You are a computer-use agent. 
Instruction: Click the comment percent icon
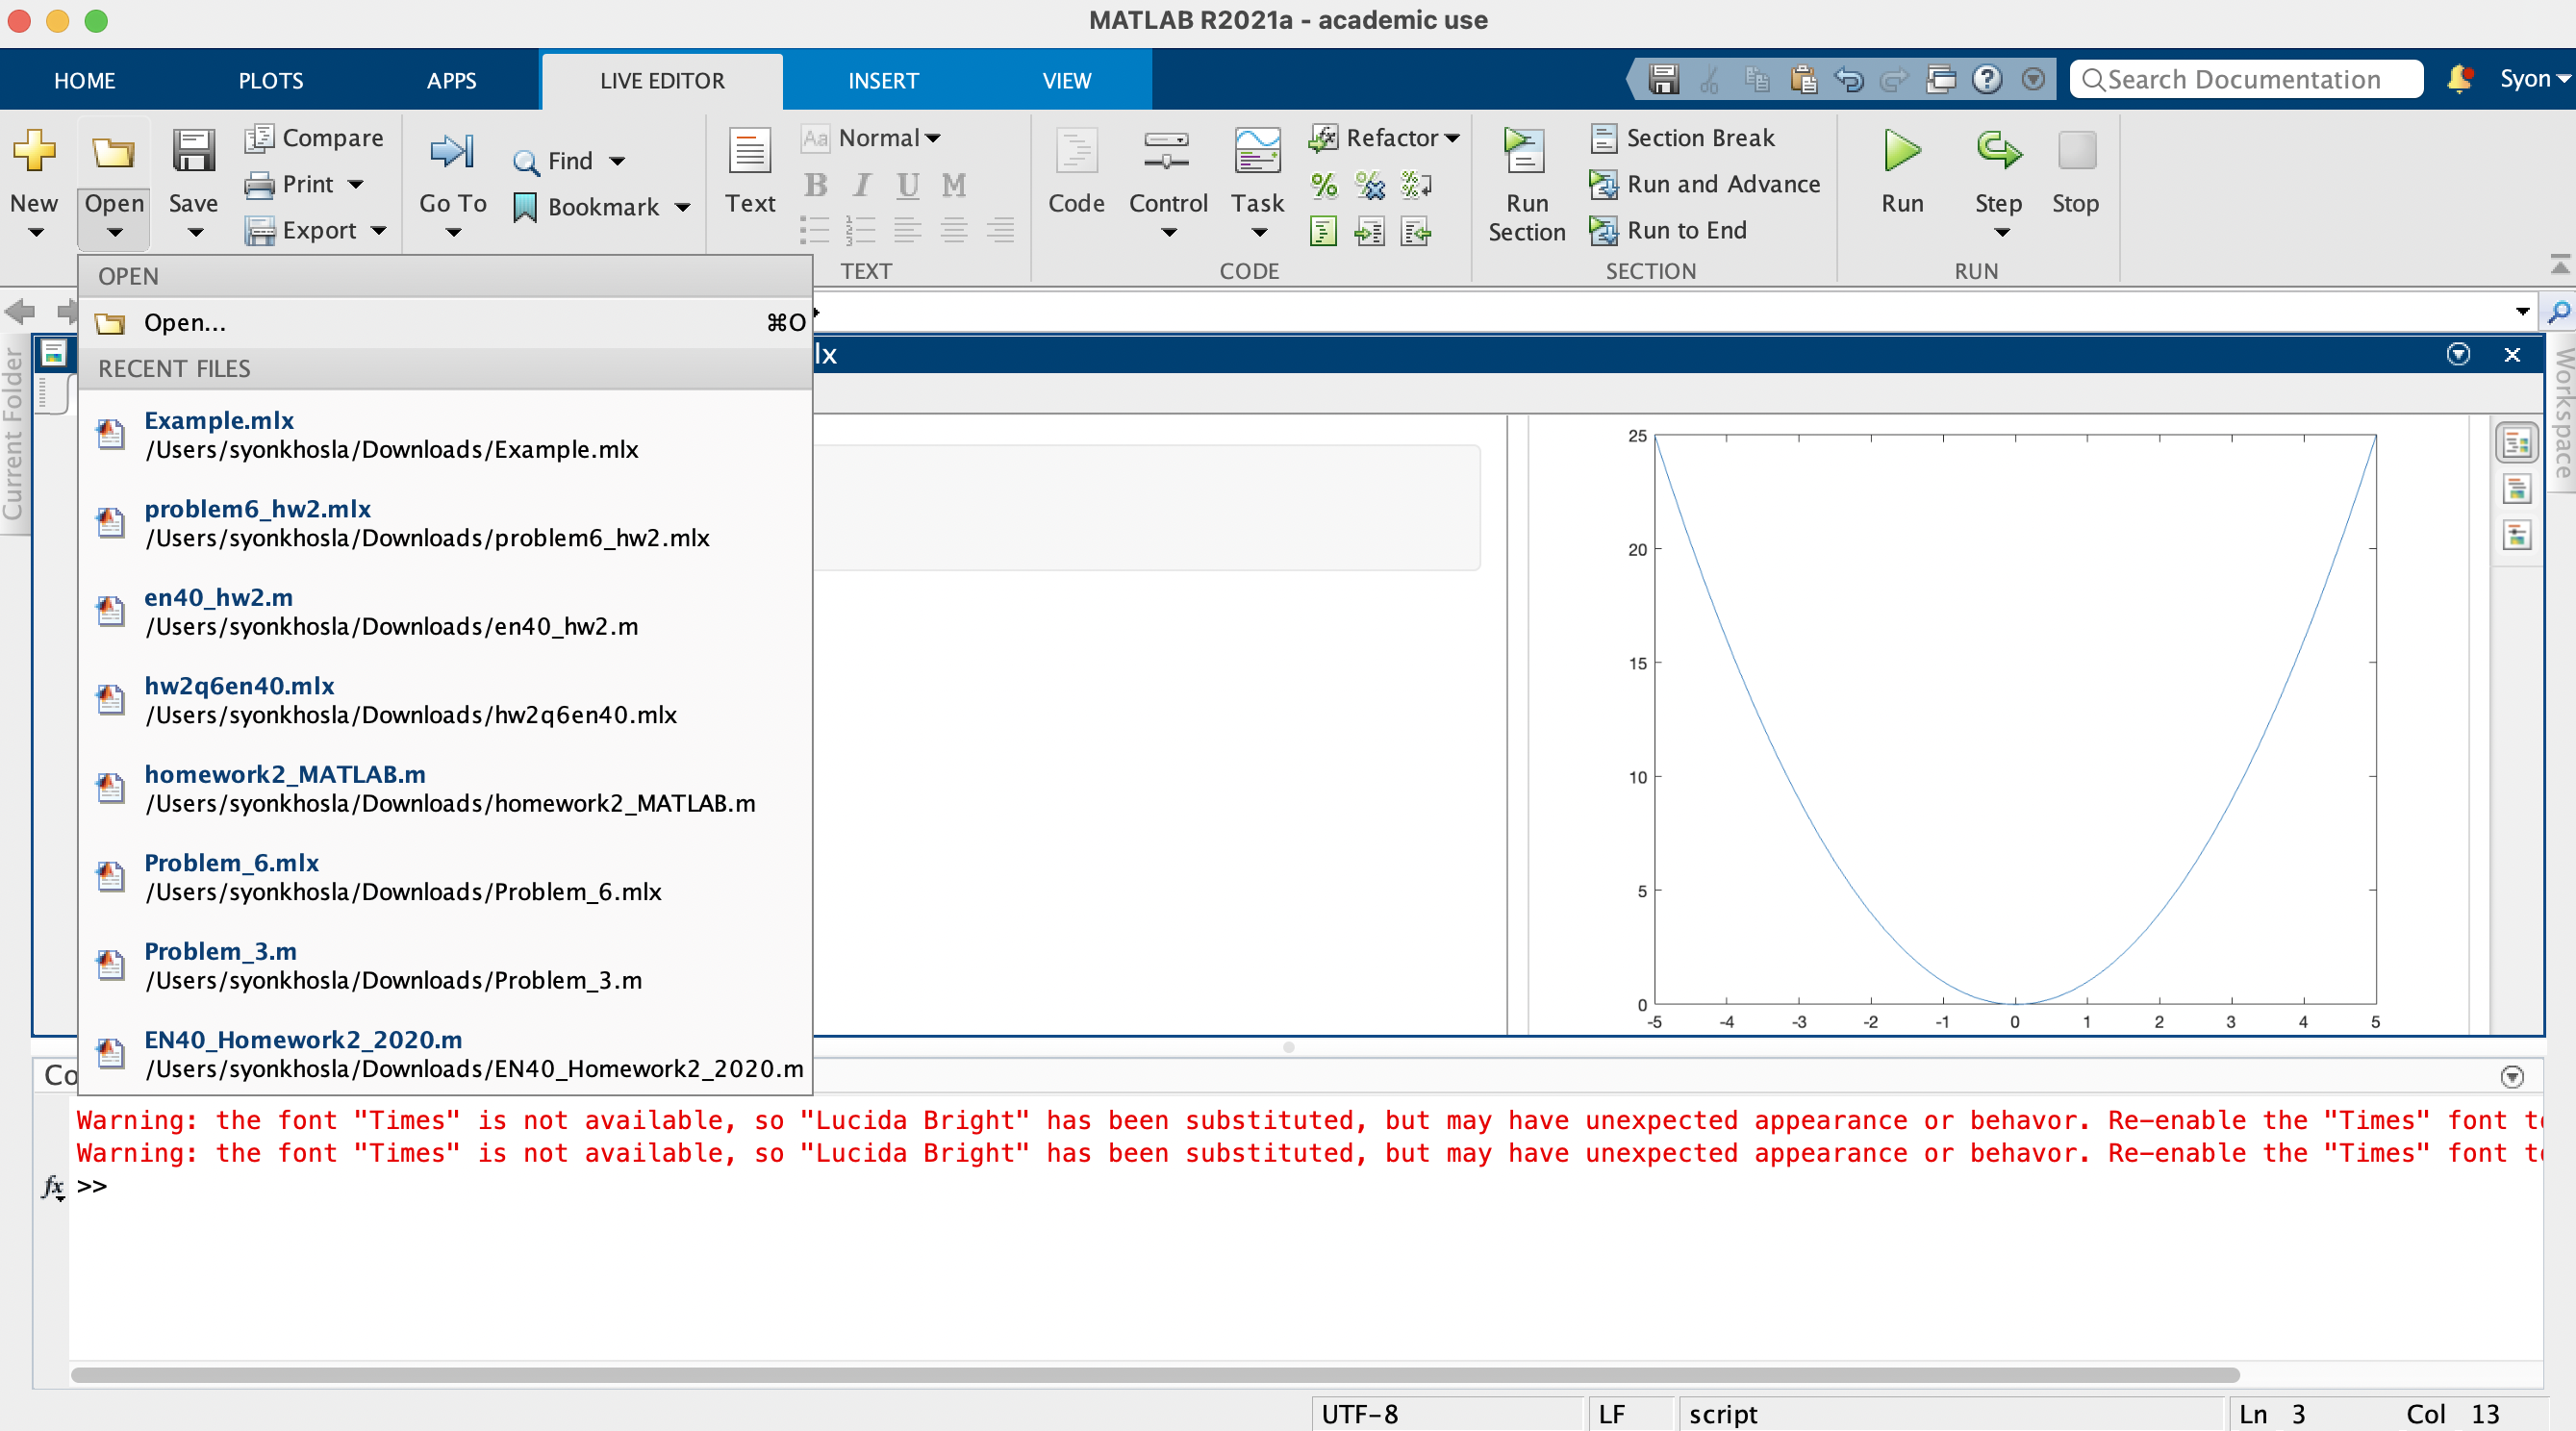coord(1324,185)
